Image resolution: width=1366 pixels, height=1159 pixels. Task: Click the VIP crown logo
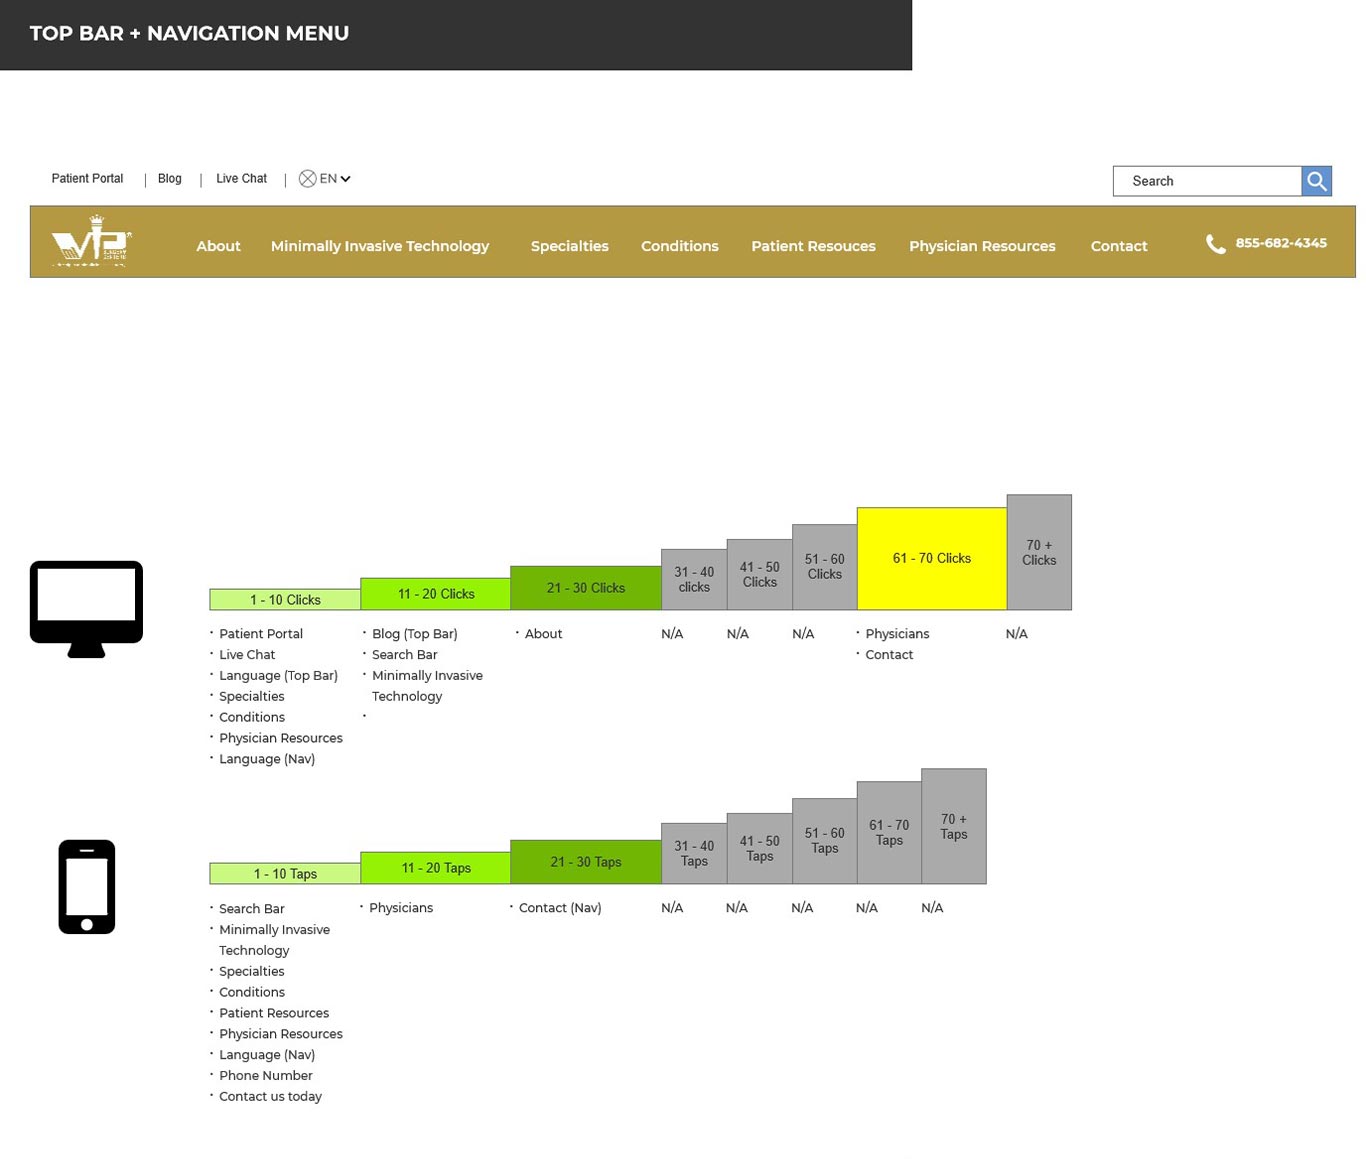click(x=90, y=243)
